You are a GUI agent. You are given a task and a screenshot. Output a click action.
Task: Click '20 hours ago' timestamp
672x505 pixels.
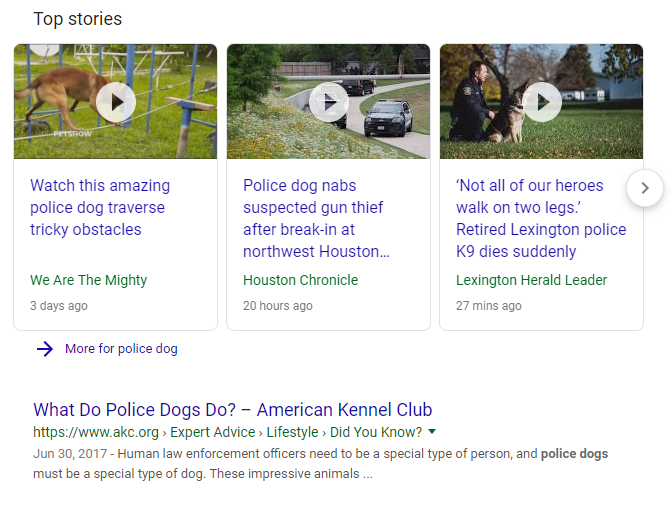pos(278,306)
